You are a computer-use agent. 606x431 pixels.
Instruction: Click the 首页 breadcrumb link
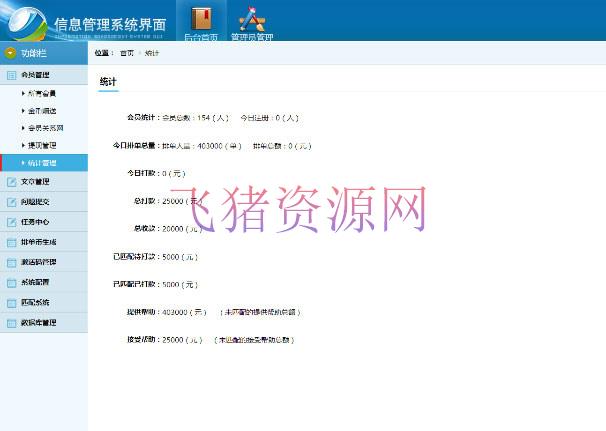click(x=126, y=52)
